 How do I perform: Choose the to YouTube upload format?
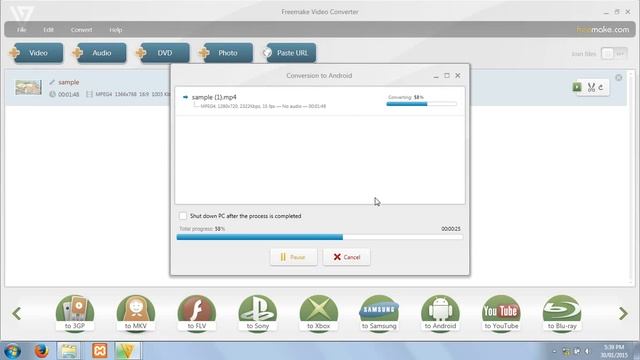pyautogui.click(x=501, y=313)
